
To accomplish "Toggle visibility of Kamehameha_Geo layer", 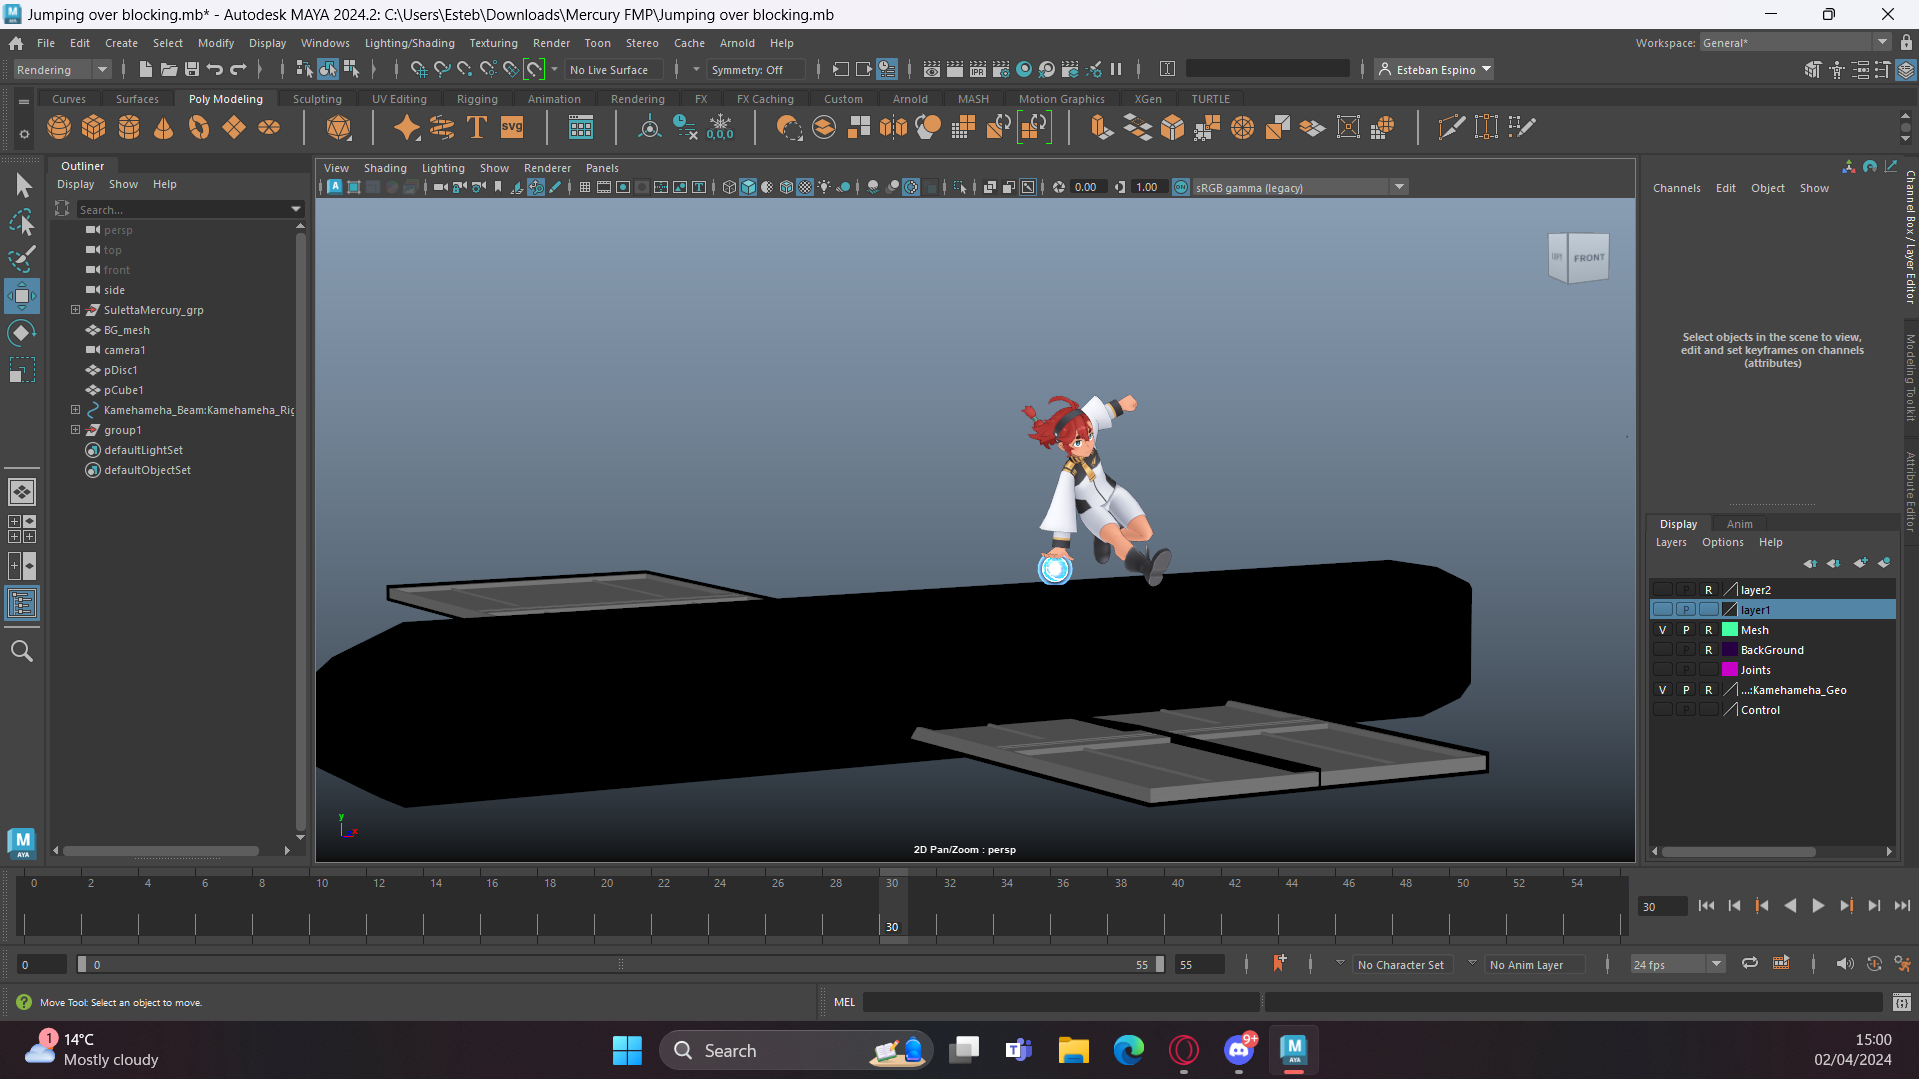I will coord(1662,690).
